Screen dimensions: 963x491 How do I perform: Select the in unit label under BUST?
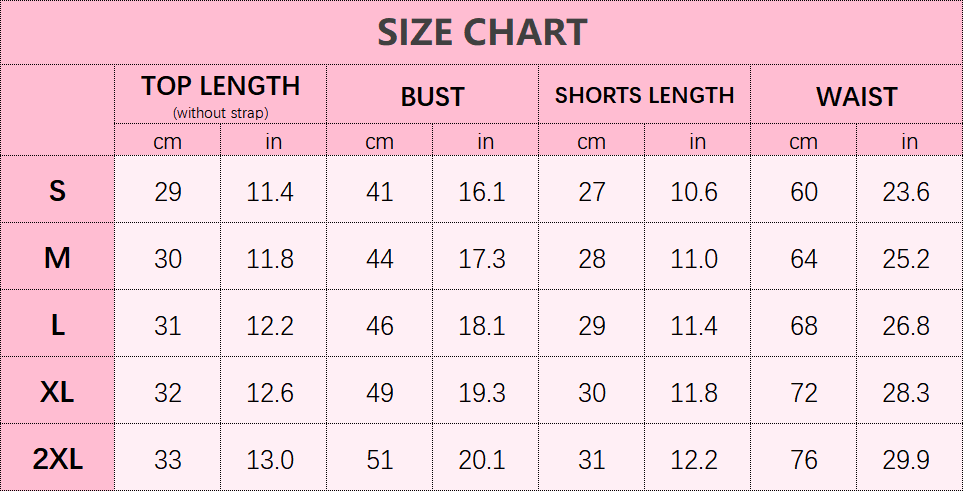click(x=485, y=142)
